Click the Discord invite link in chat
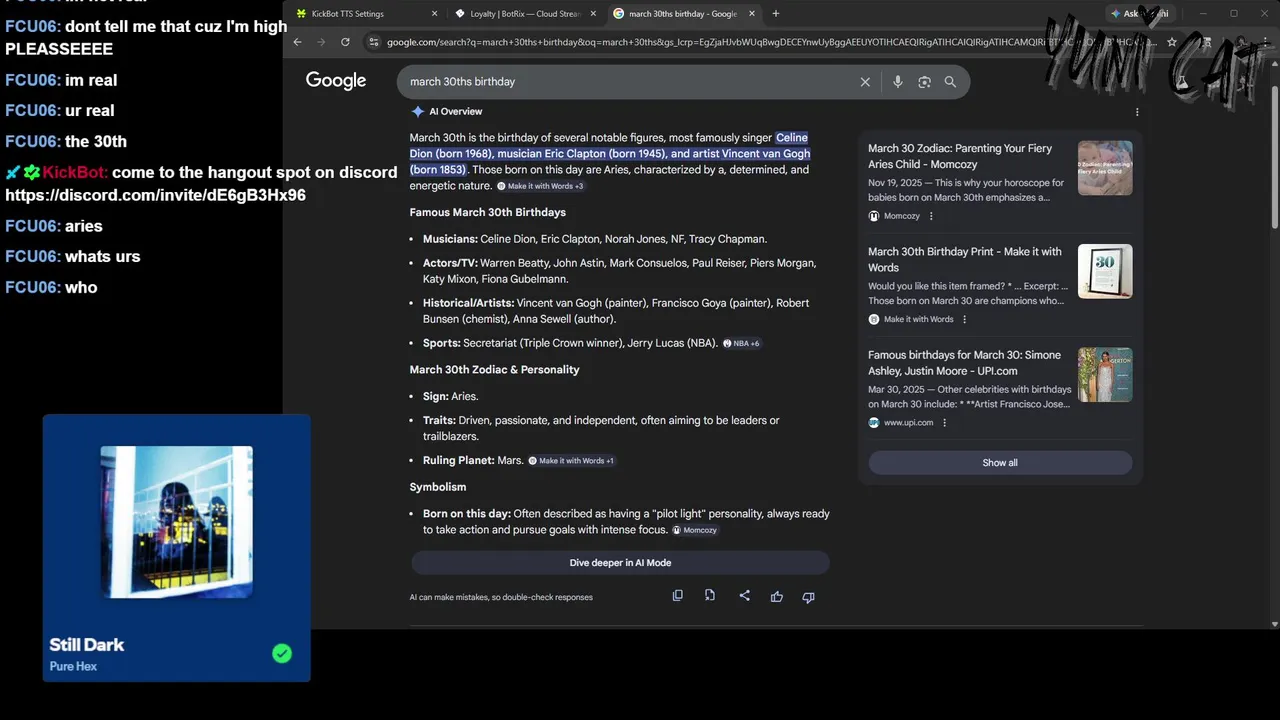 156,195
